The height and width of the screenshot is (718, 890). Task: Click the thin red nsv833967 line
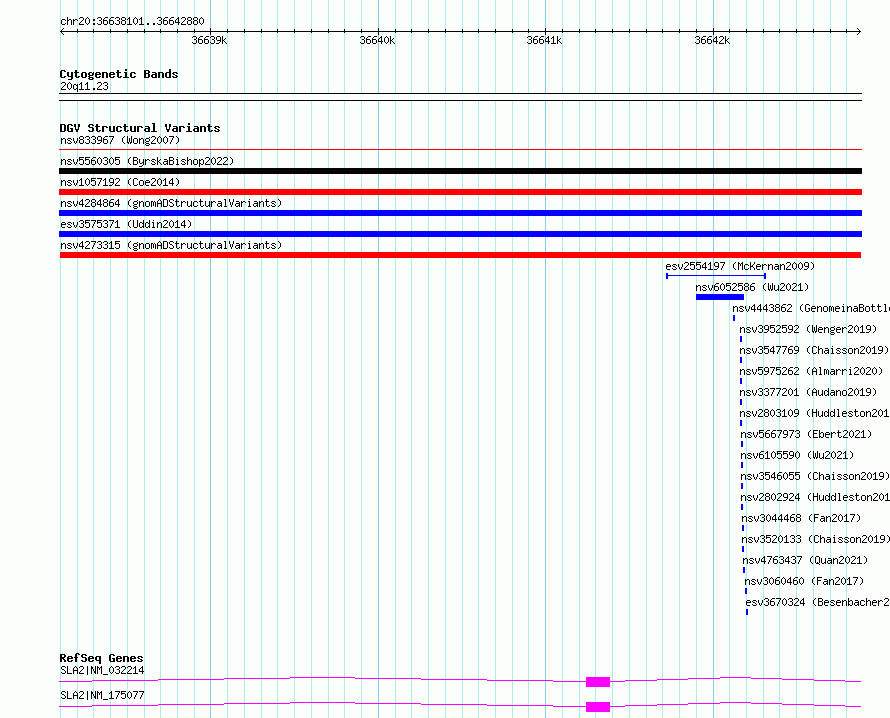pos(460,150)
